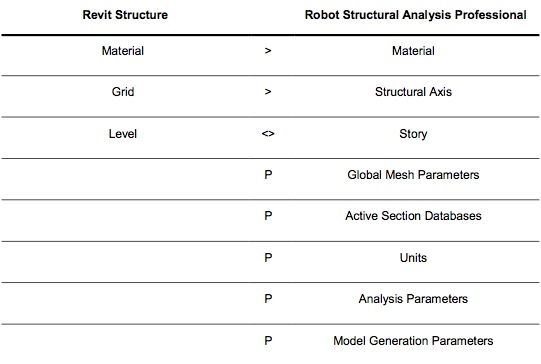
Task: Click the arrow symbol in the Grid row
Action: click(268, 92)
